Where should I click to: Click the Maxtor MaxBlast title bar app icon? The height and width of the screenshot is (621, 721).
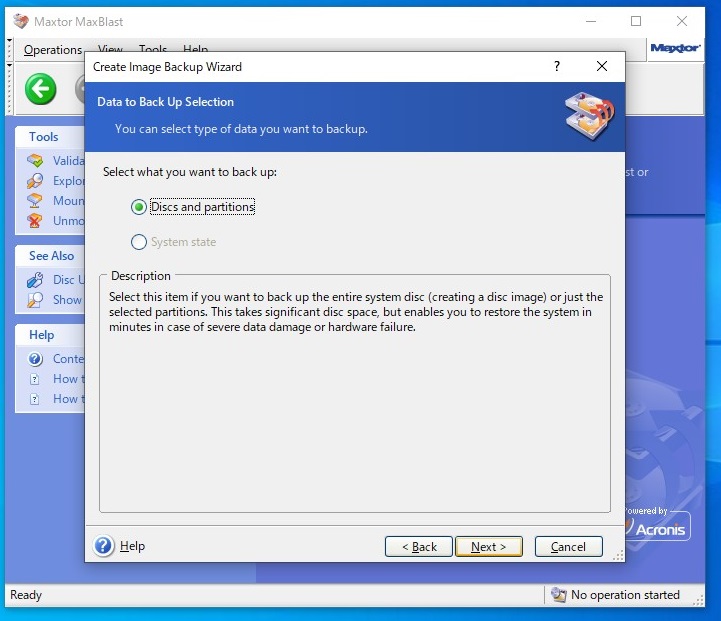pos(21,21)
